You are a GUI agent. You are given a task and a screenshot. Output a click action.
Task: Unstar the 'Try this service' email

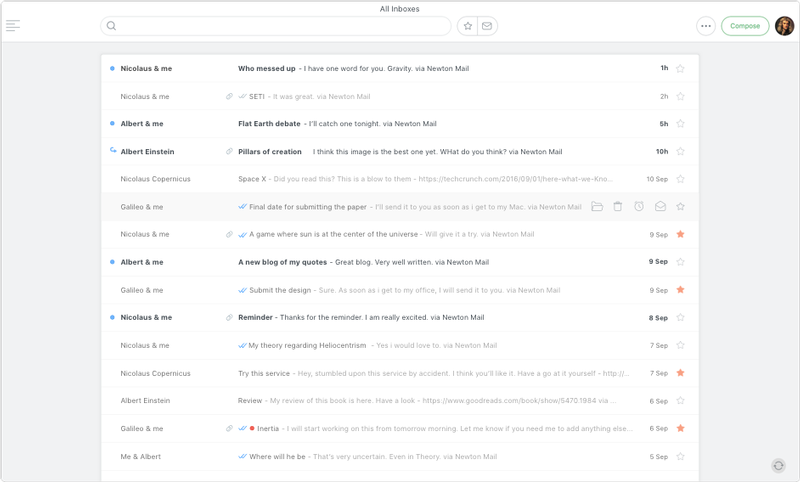(x=680, y=373)
